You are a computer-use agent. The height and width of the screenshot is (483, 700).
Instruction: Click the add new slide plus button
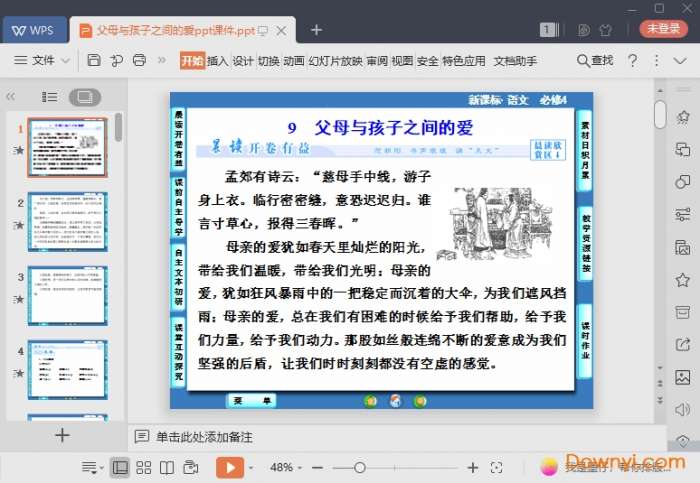click(x=62, y=435)
